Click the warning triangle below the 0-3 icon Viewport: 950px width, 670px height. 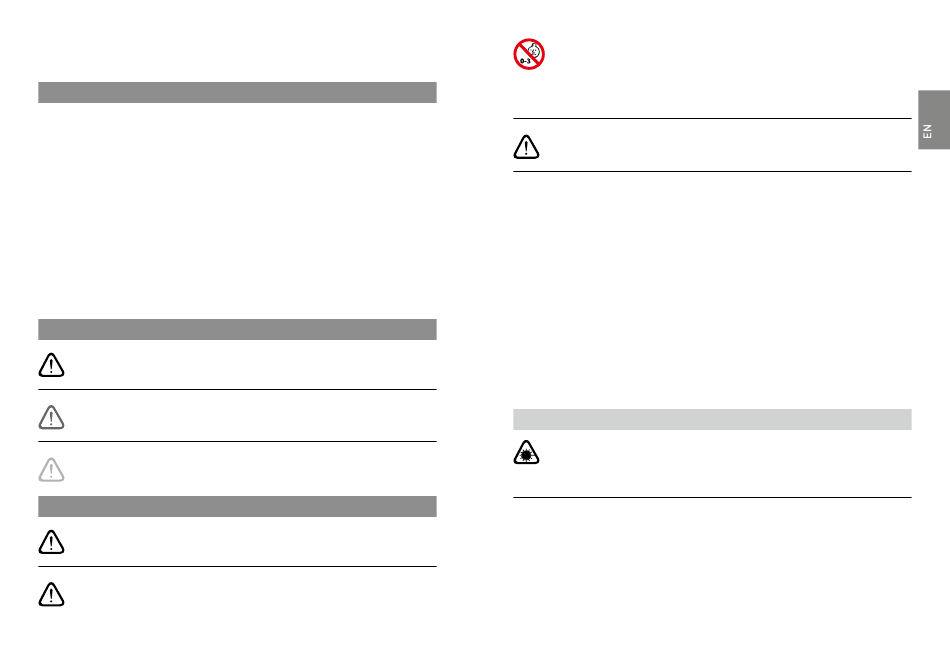(526, 147)
